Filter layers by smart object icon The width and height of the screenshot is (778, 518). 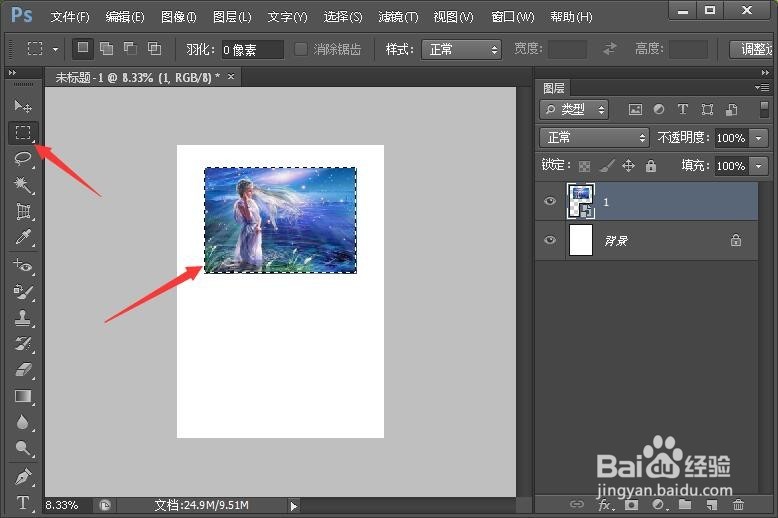click(732, 110)
